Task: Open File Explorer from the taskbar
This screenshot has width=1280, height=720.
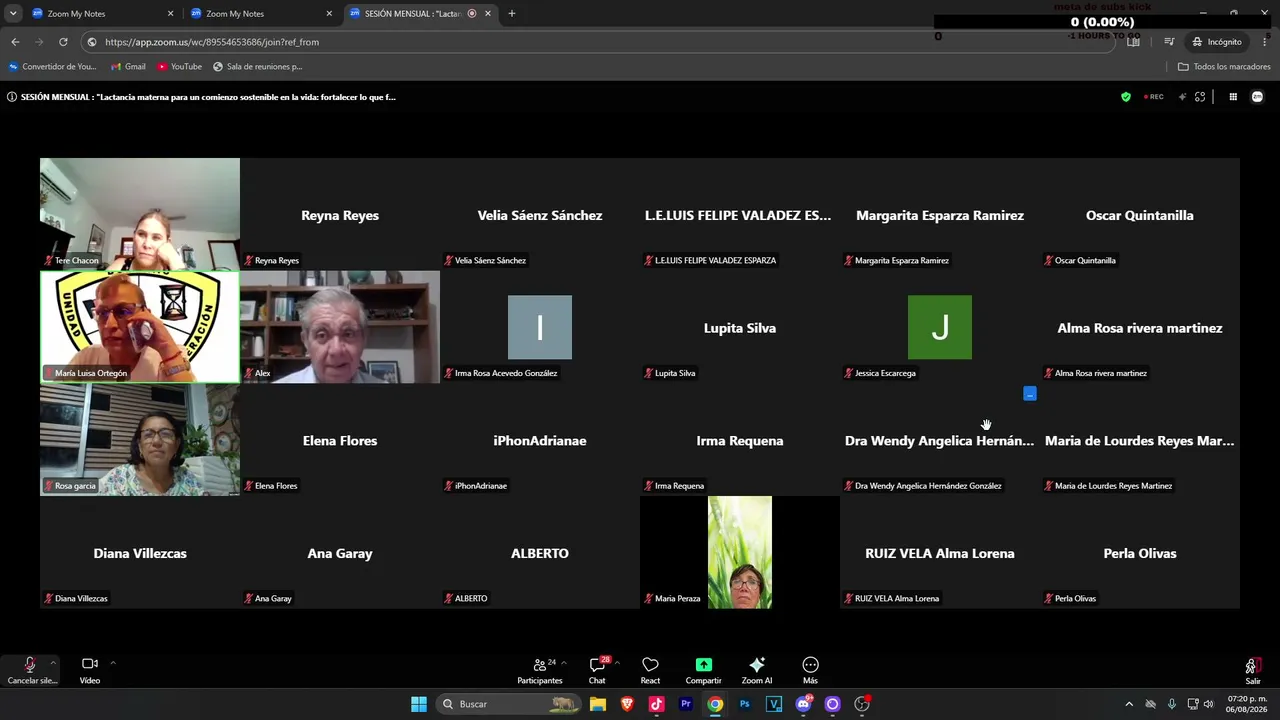Action: pos(598,704)
